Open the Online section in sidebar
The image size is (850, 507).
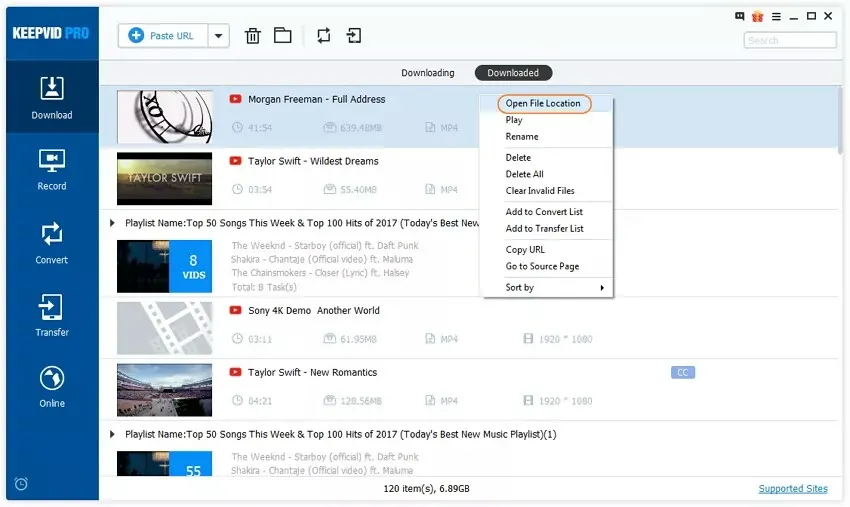coord(52,387)
